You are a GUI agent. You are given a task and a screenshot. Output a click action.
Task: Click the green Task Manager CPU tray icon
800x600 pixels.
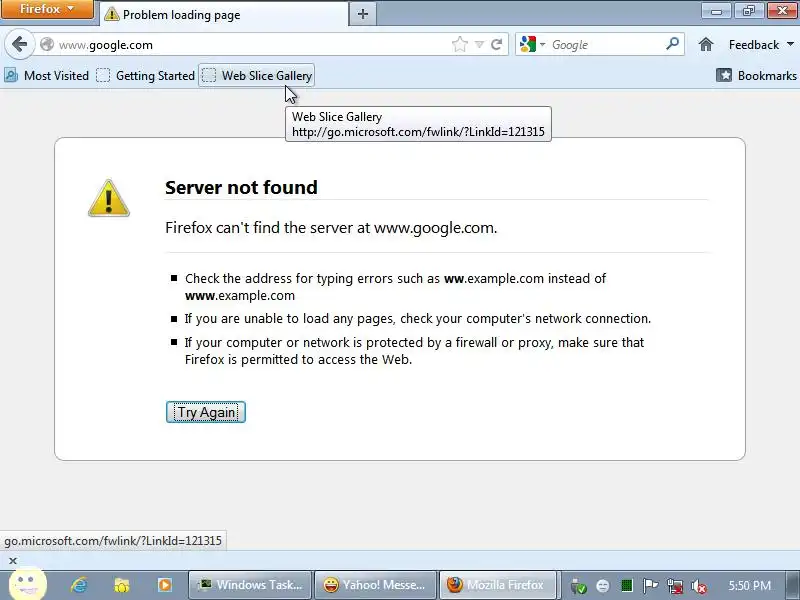(627, 586)
